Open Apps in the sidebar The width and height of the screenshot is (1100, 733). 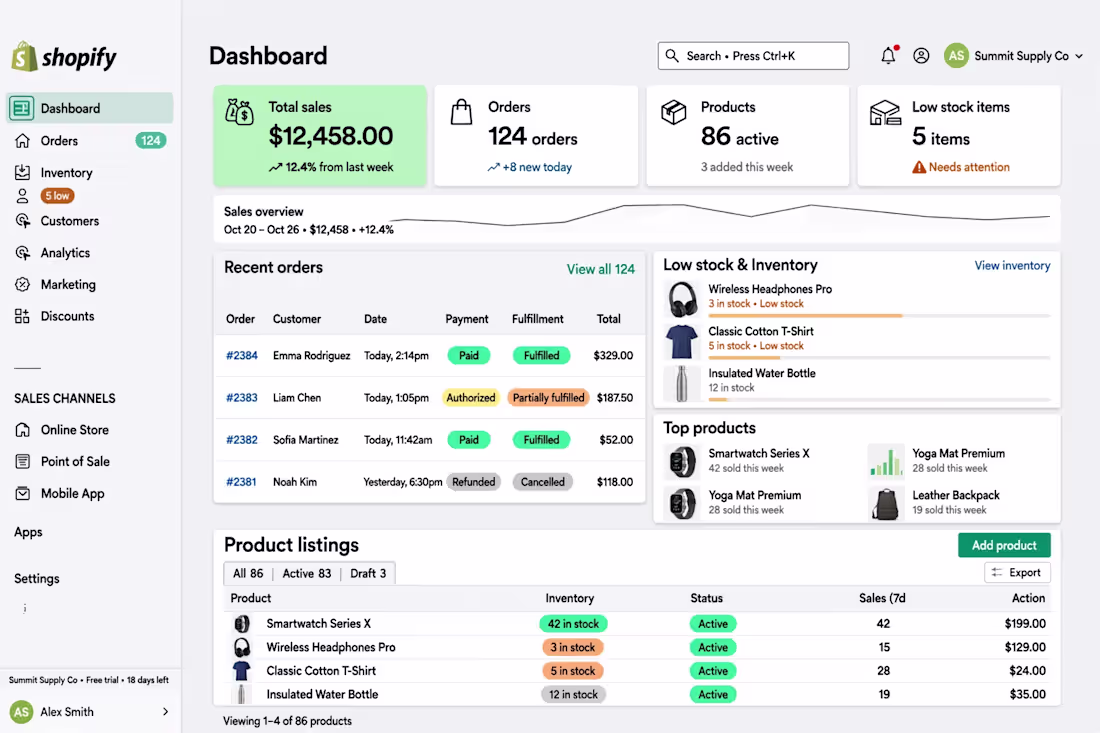[x=28, y=532]
